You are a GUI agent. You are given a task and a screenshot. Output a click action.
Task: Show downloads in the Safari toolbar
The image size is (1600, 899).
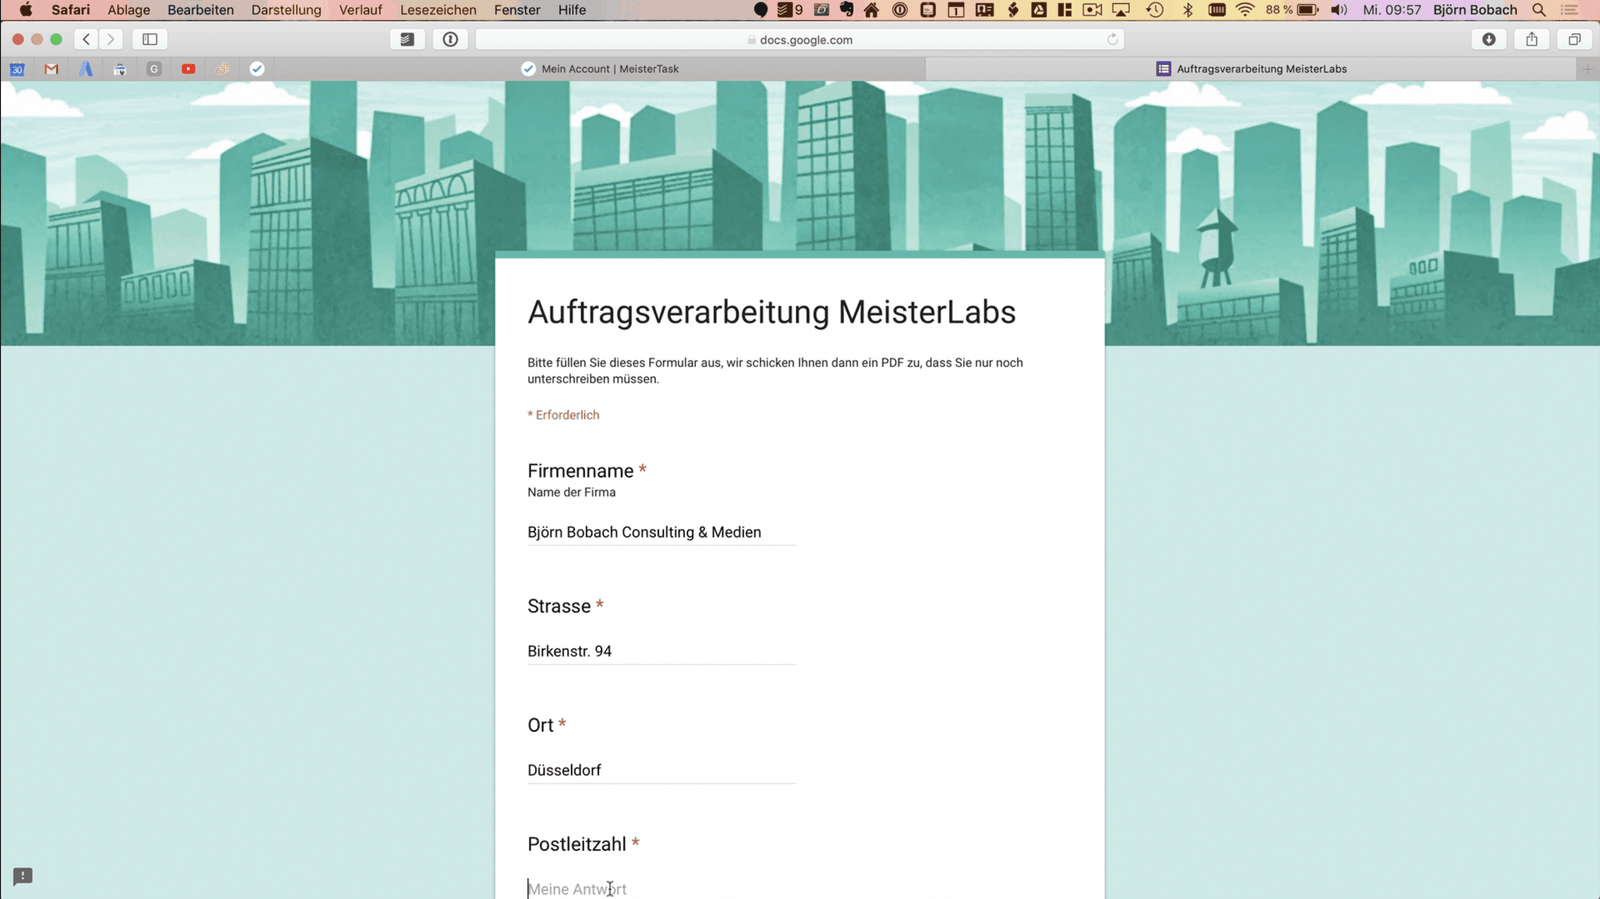coord(1489,39)
